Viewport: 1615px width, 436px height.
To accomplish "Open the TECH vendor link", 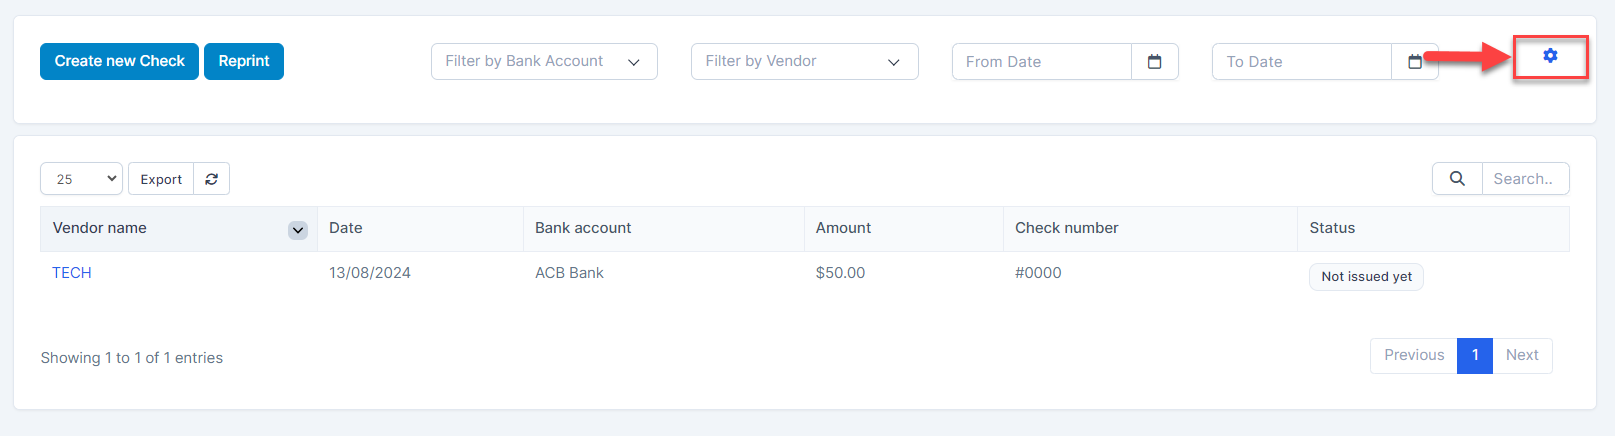I will tap(72, 273).
